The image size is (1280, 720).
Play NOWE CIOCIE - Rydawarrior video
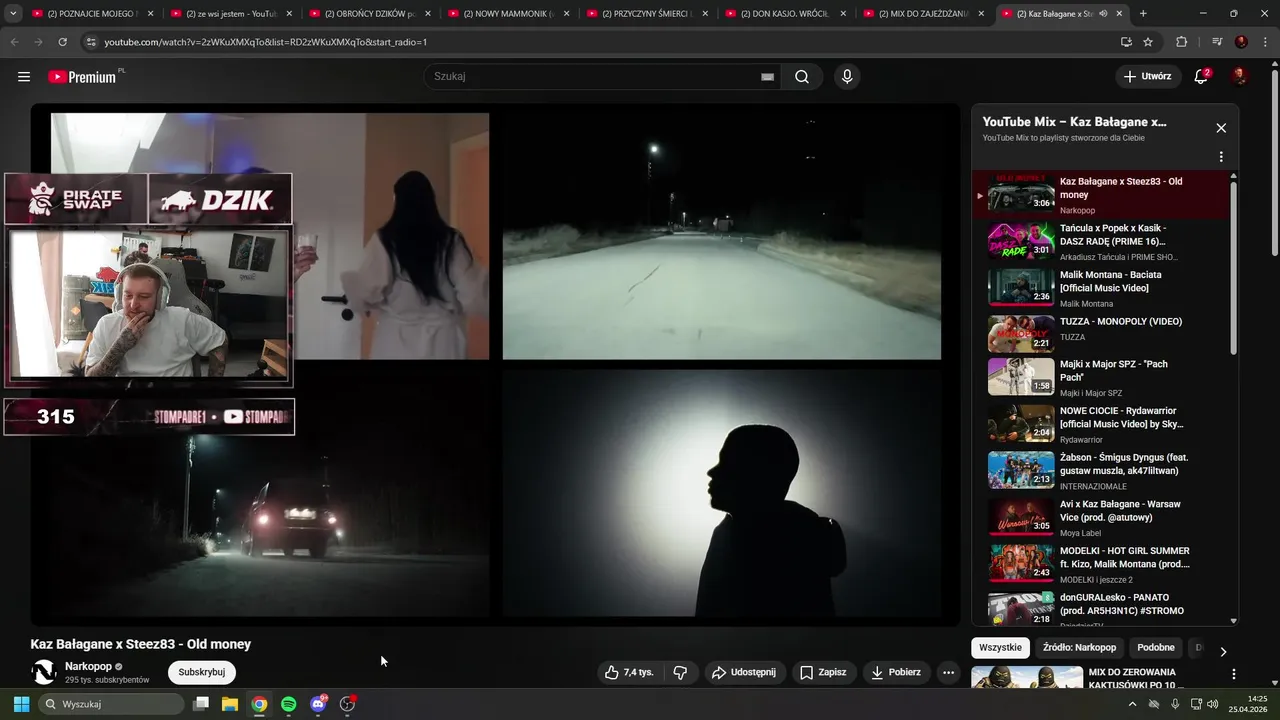(x=1098, y=424)
